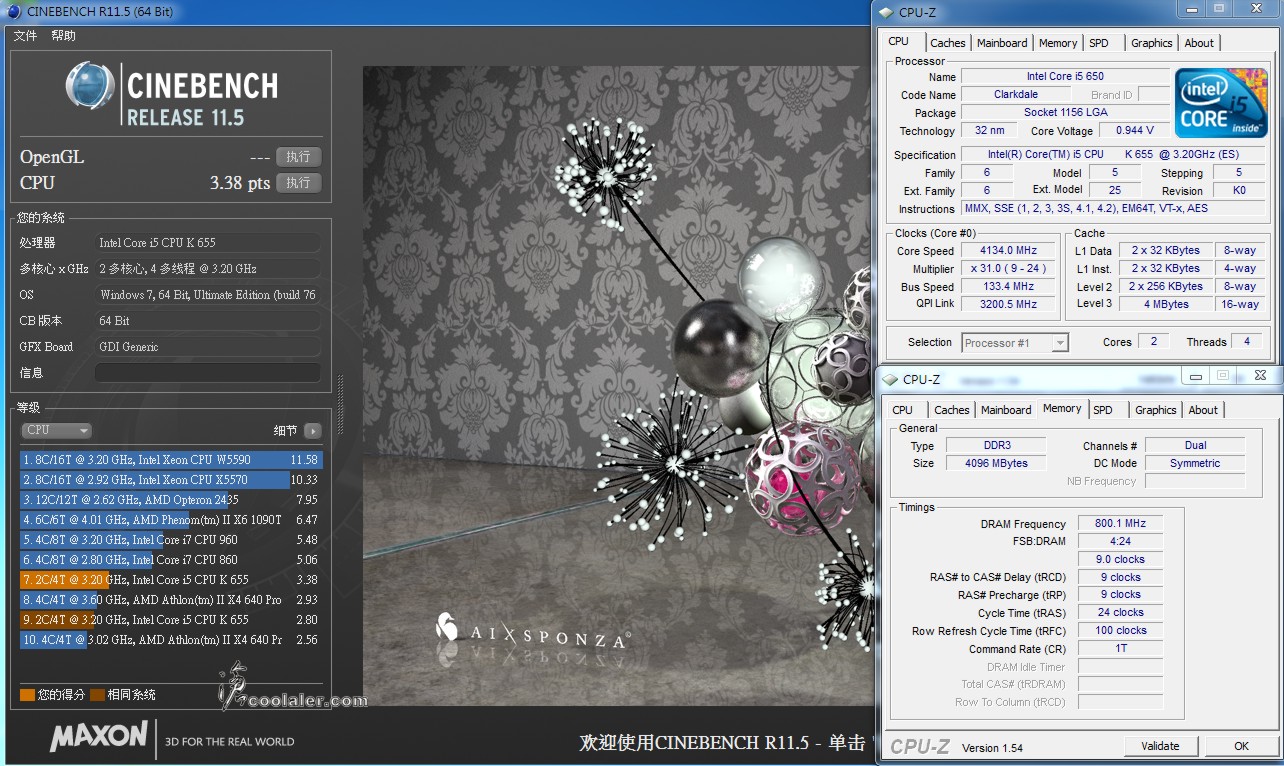The height and width of the screenshot is (766, 1284).
Task: Click the 处理器 field showing Intel Core i5 CPU K 655
Action: pyautogui.click(x=207, y=243)
